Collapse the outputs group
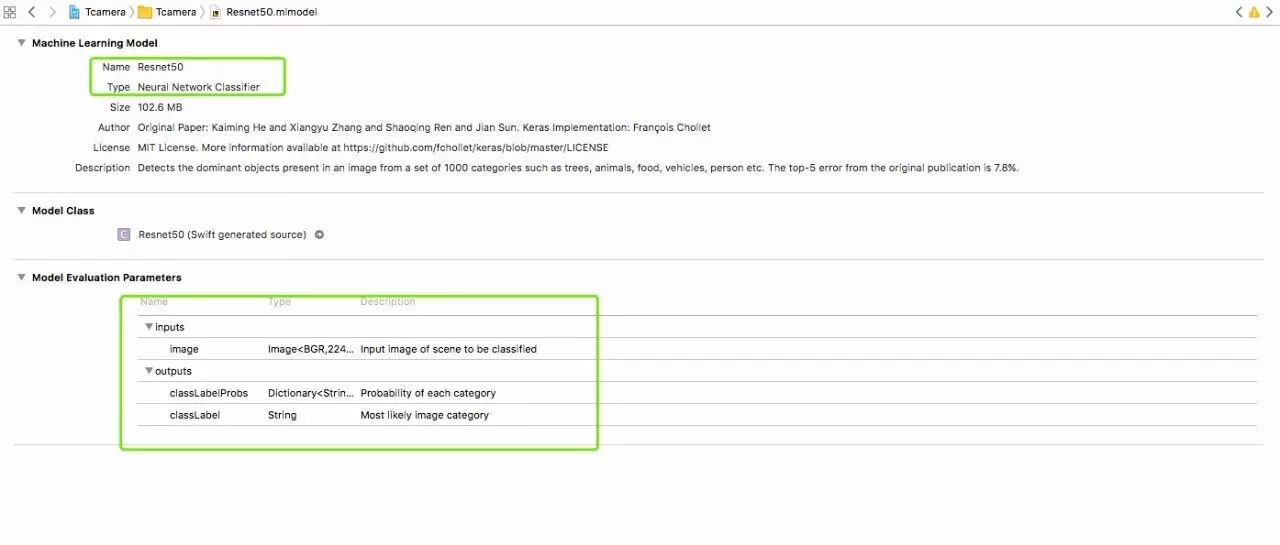The height and width of the screenshot is (545, 1280). [149, 371]
